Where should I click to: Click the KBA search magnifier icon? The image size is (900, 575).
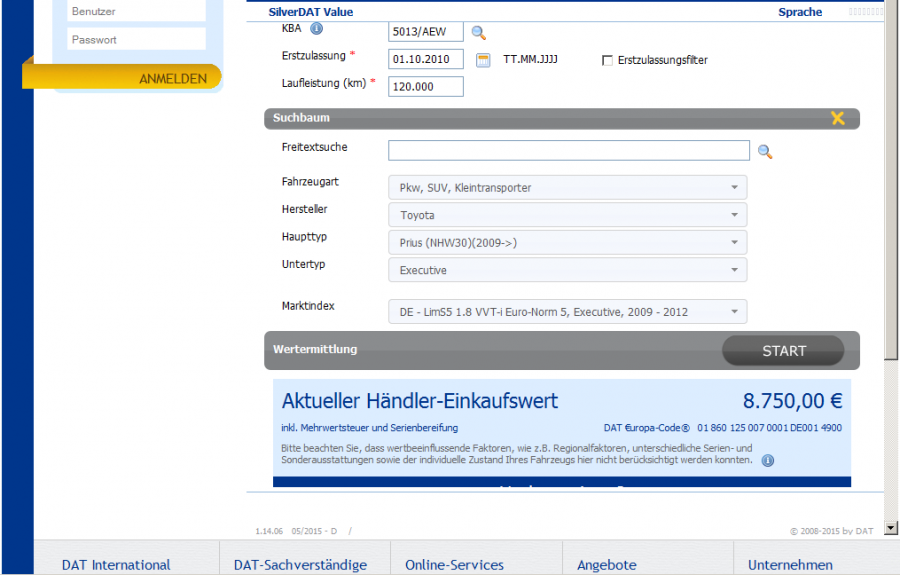pos(478,32)
